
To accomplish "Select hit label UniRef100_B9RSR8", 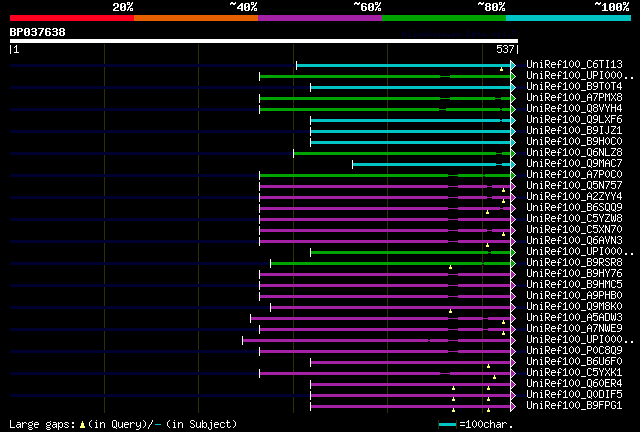I will [574, 263].
